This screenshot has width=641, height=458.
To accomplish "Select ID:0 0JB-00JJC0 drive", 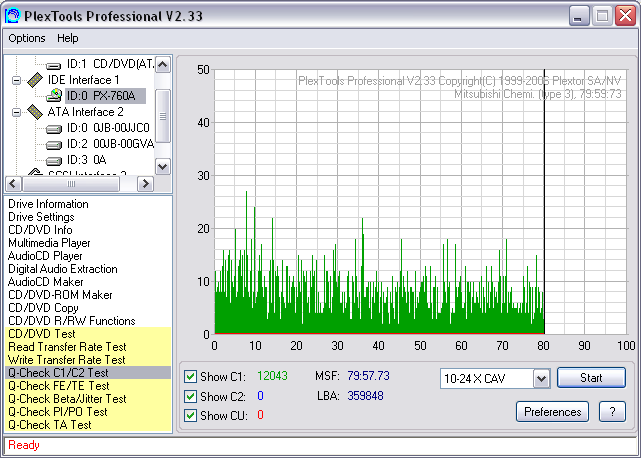I will [108, 128].
